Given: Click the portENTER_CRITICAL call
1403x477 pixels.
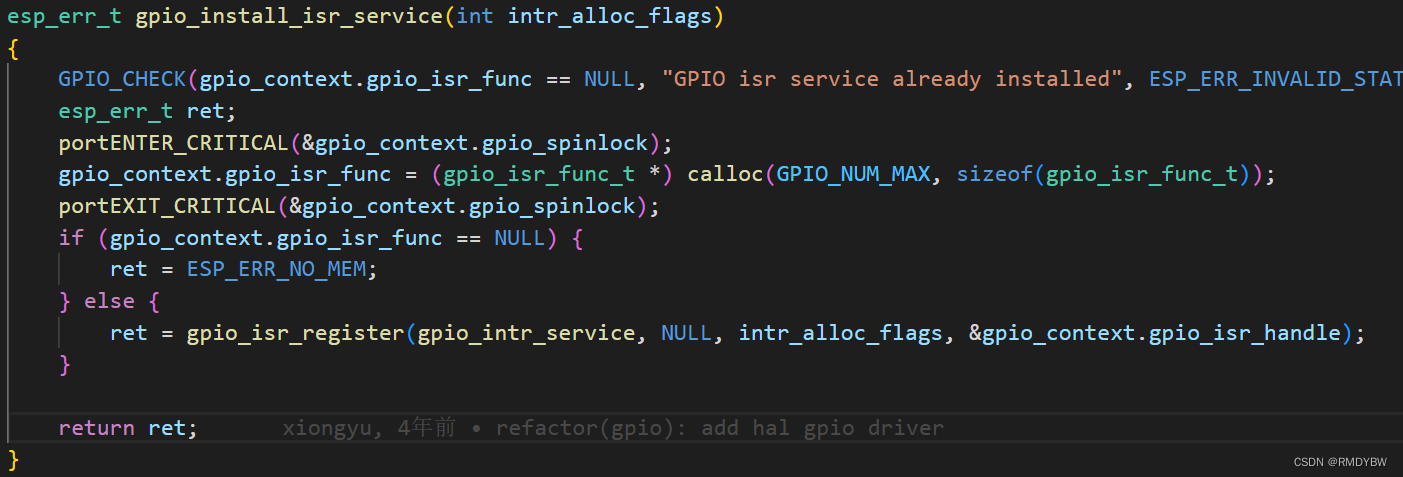Looking at the screenshot, I should tap(173, 143).
